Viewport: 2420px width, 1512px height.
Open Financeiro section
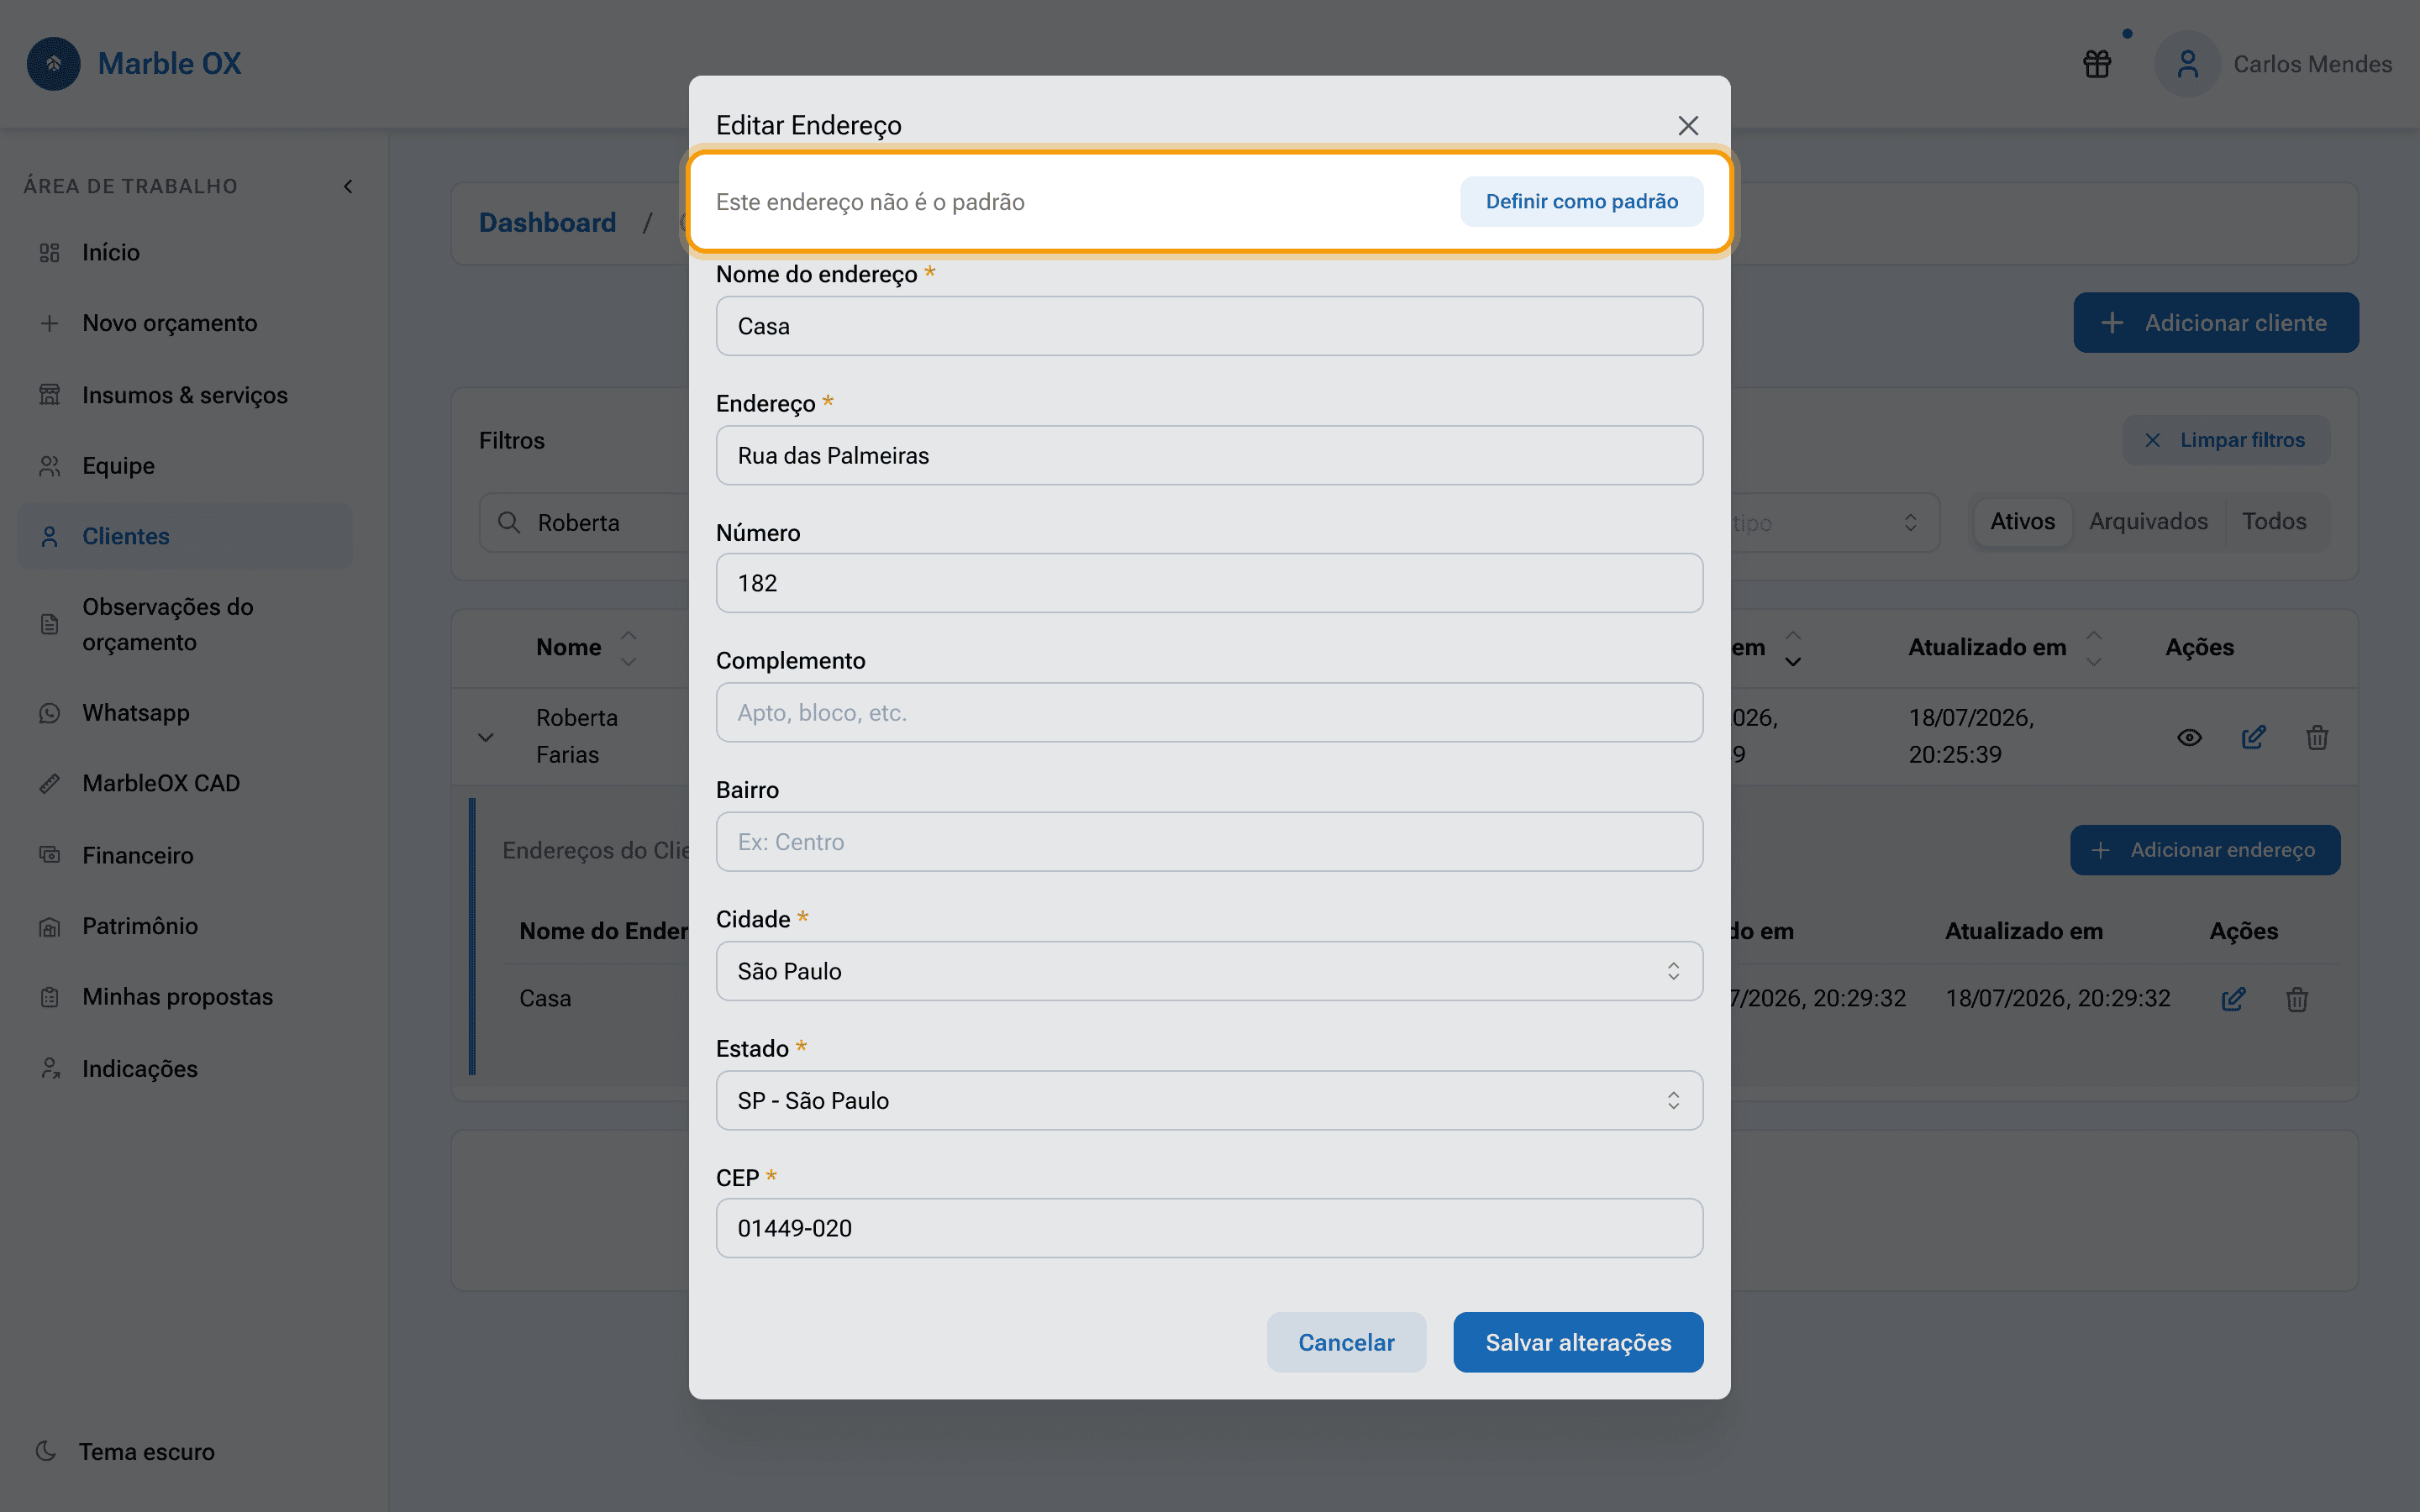pos(186,855)
